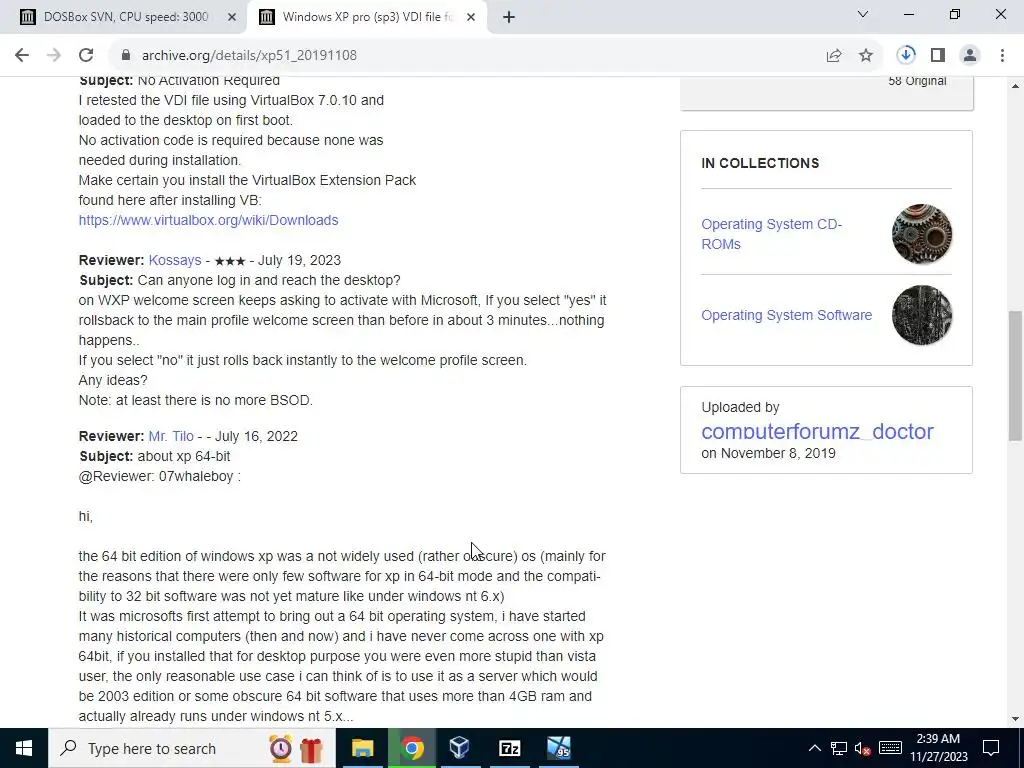Open Operating System CD-ROMs collection
Viewport: 1024px width, 768px height.
click(x=771, y=234)
